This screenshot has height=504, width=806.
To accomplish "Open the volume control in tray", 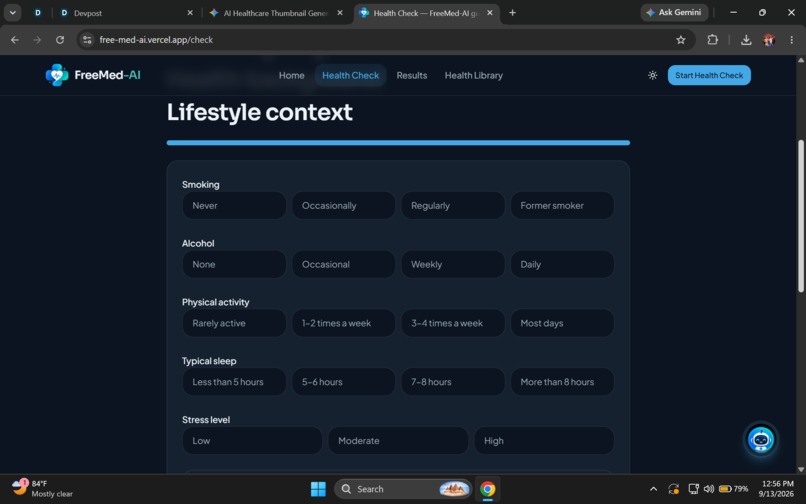I will (x=709, y=489).
